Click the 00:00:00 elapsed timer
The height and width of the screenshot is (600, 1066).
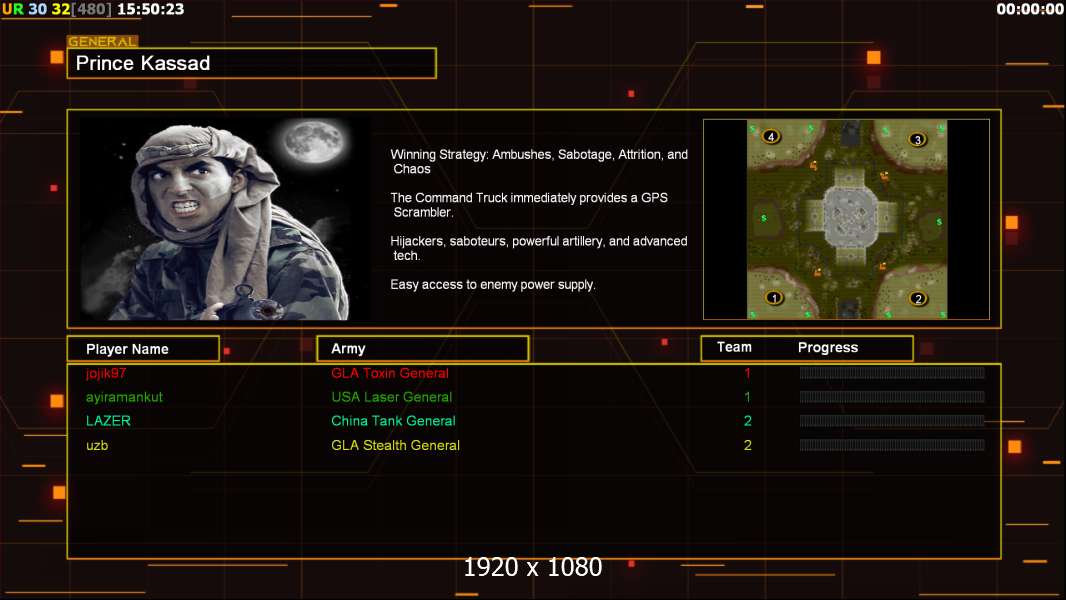(1029, 9)
